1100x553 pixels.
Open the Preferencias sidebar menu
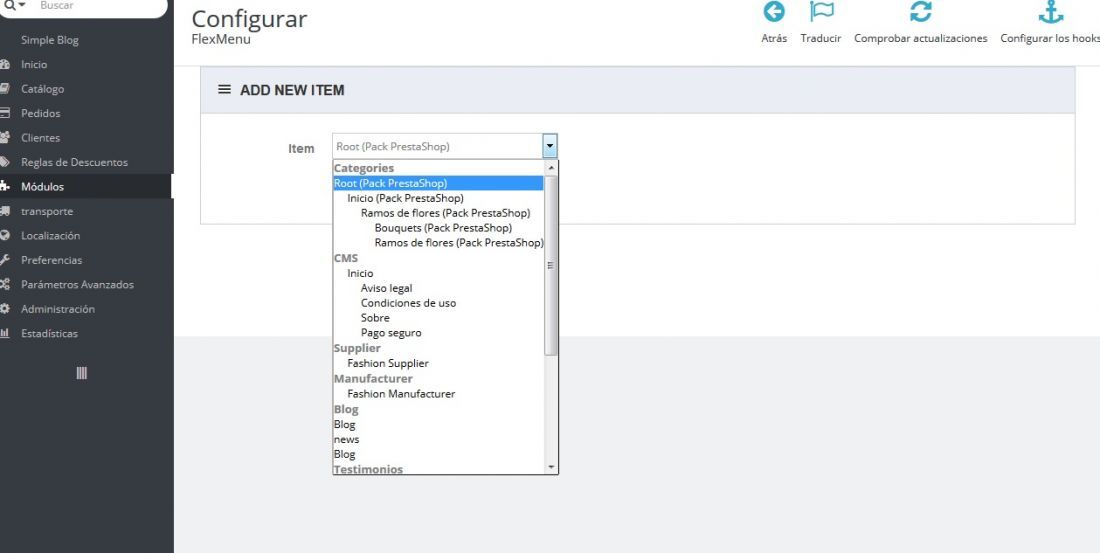(x=51, y=260)
